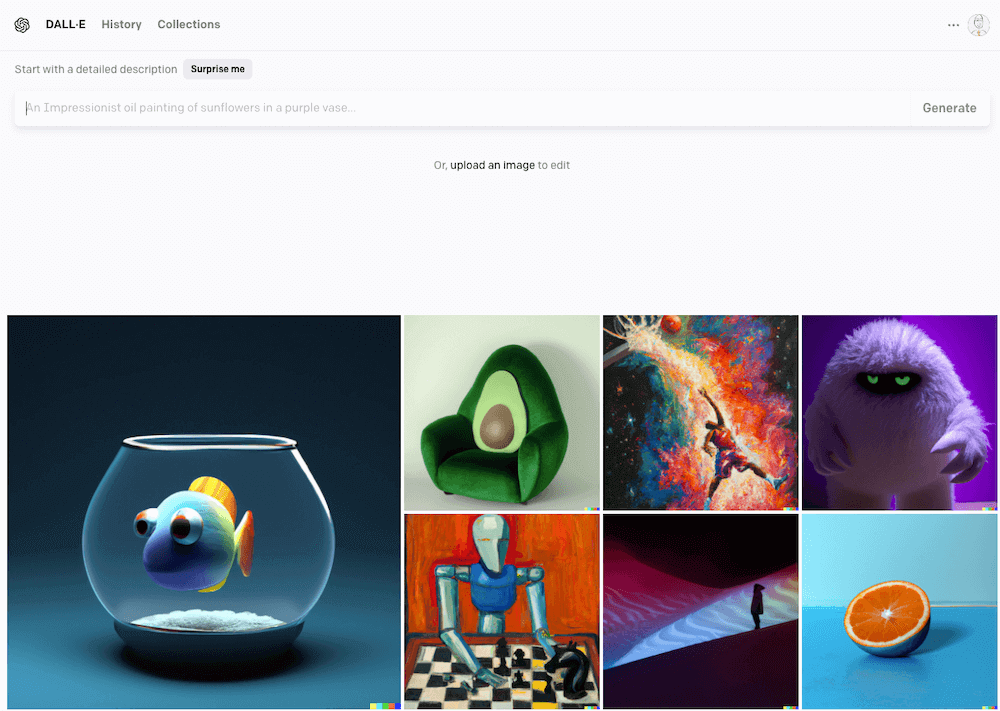
Task: Select the robot playing chess painting
Action: (x=502, y=612)
